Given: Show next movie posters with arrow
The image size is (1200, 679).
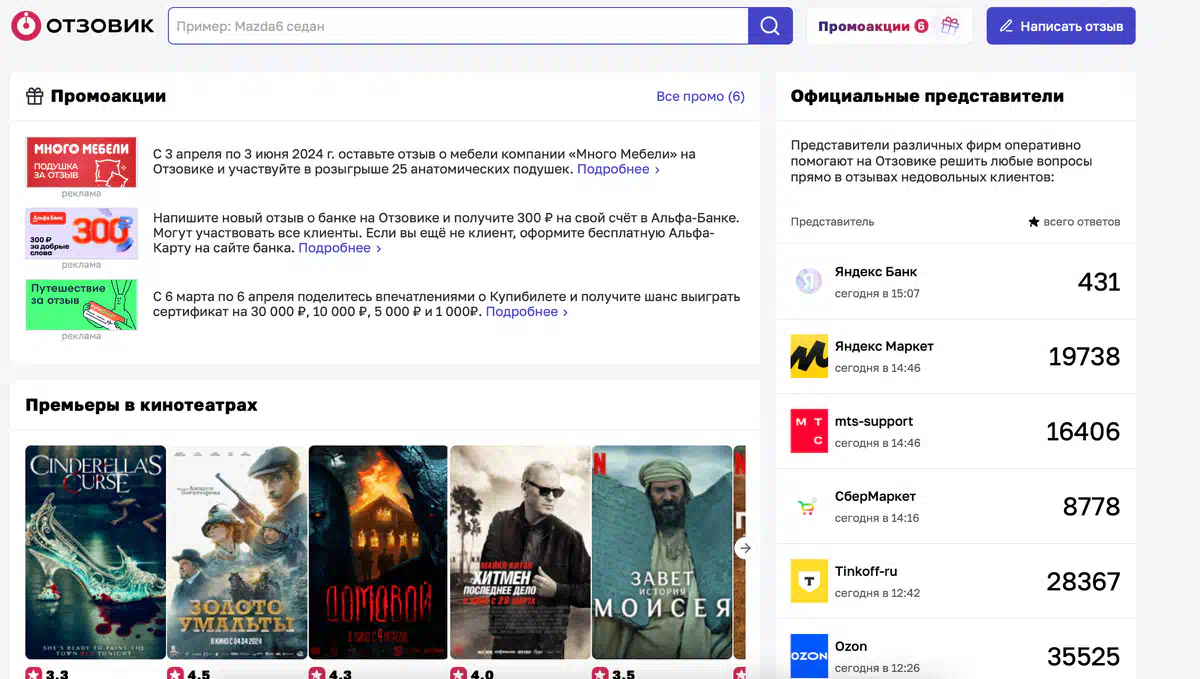Looking at the screenshot, I should pos(744,548).
